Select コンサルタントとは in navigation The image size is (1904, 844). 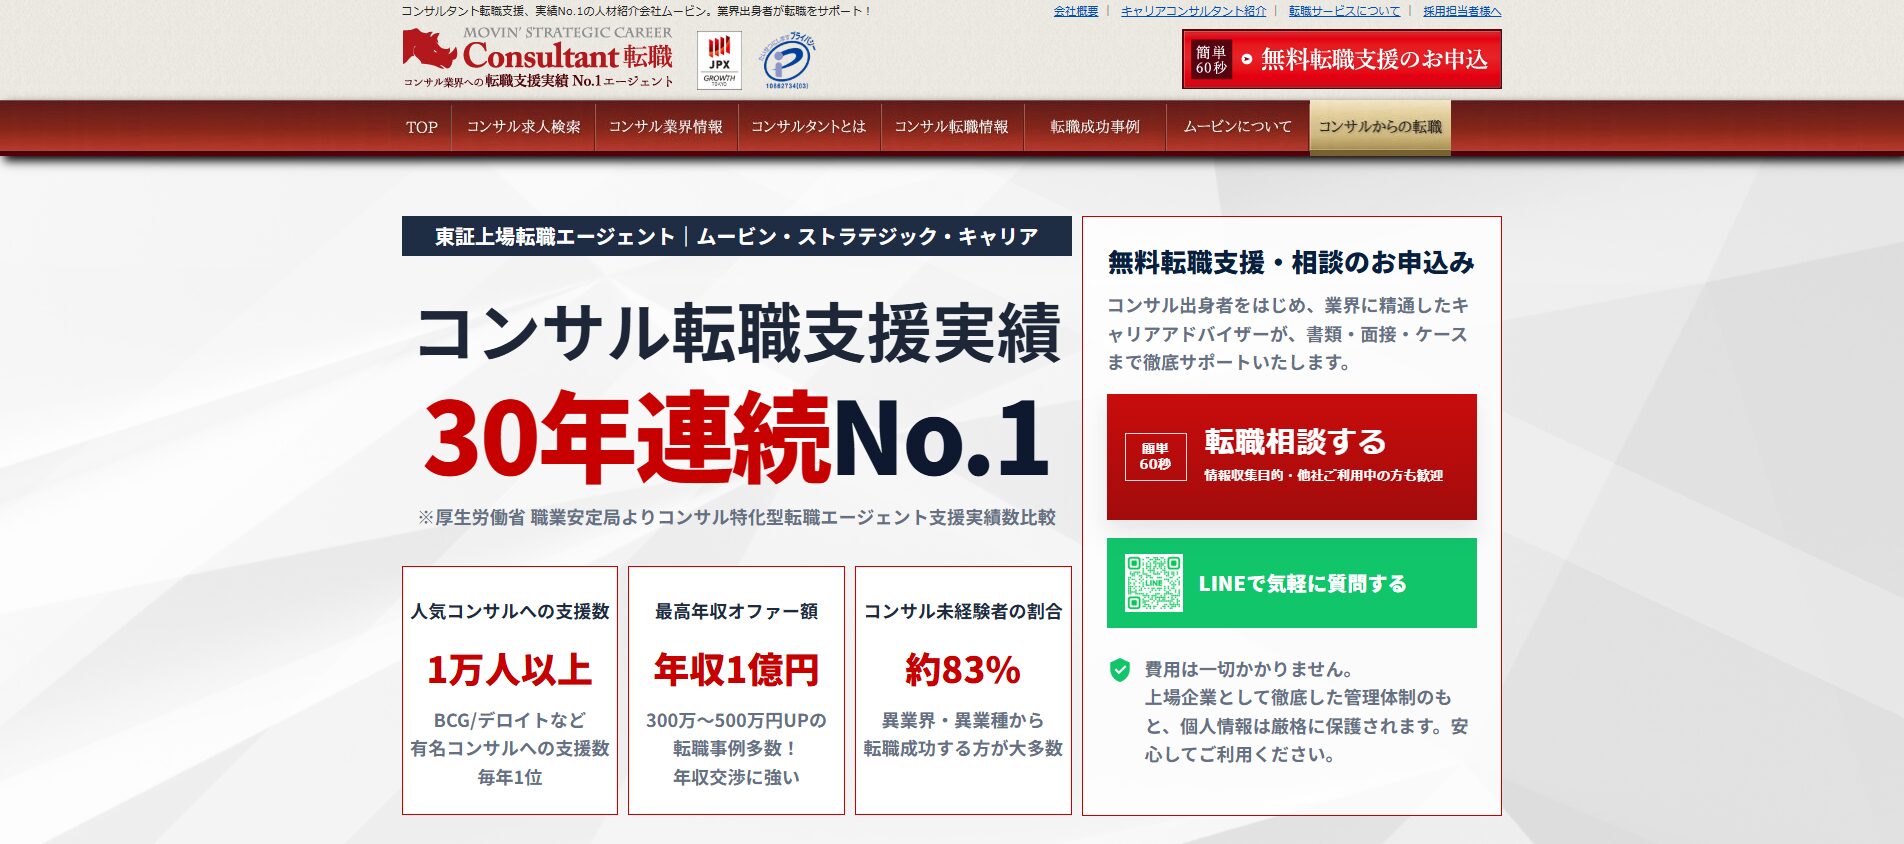[808, 127]
